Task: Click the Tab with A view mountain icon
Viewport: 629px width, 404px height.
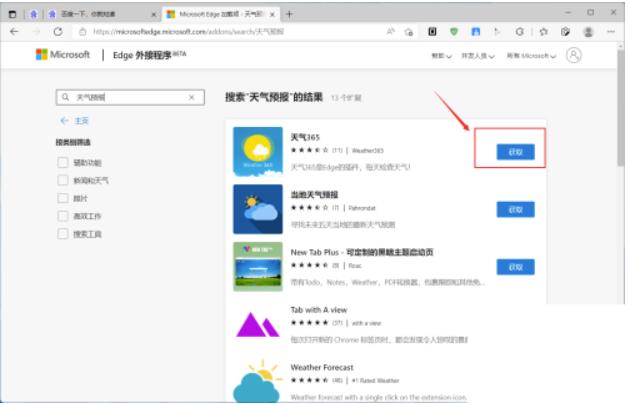Action: pos(258,324)
